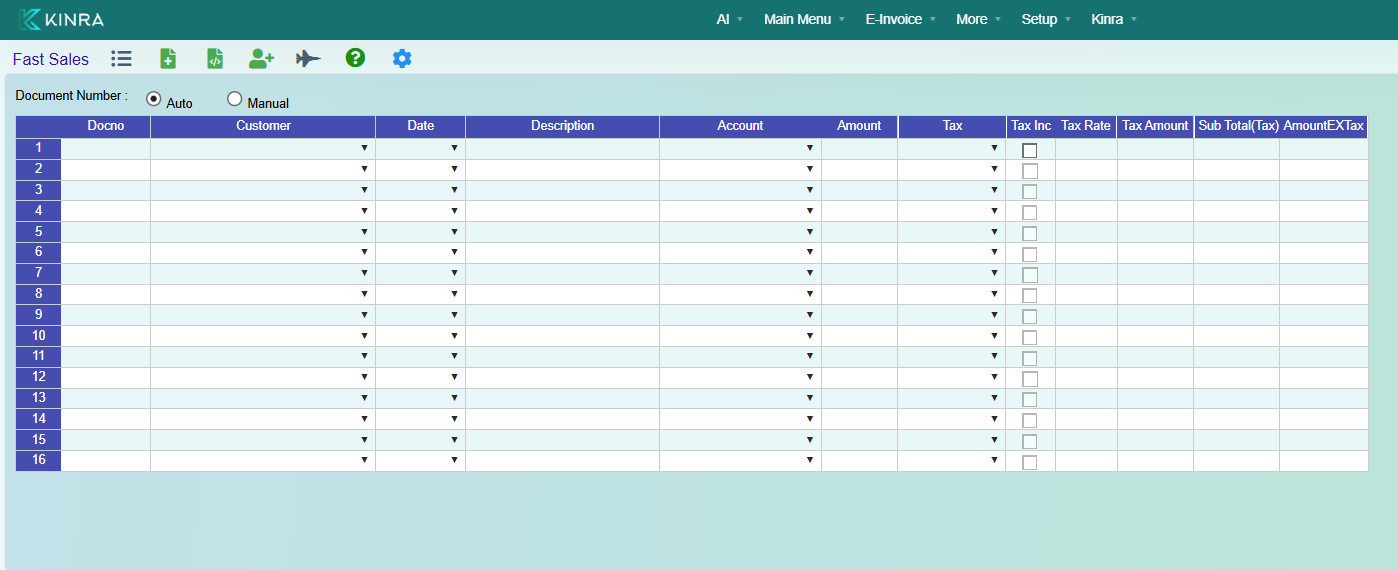Click the Docno field in row 1

[x=106, y=148]
